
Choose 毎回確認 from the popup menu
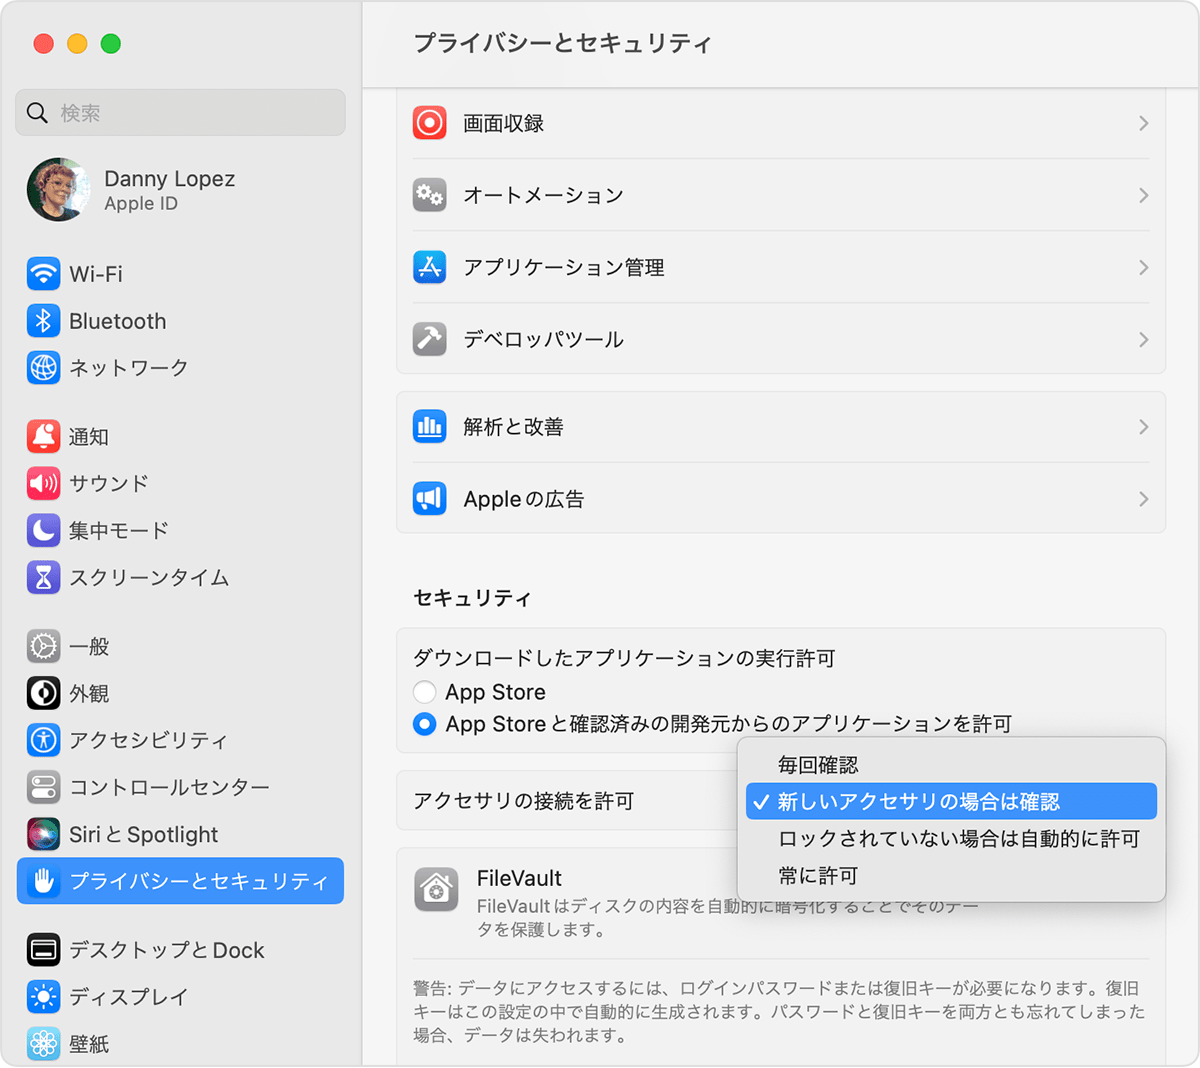click(x=951, y=765)
